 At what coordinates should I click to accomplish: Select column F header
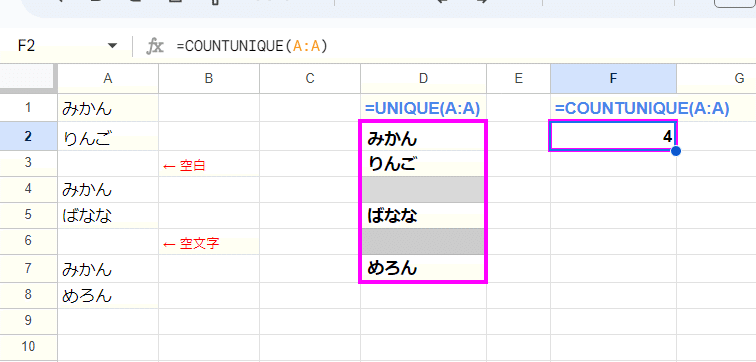point(613,79)
